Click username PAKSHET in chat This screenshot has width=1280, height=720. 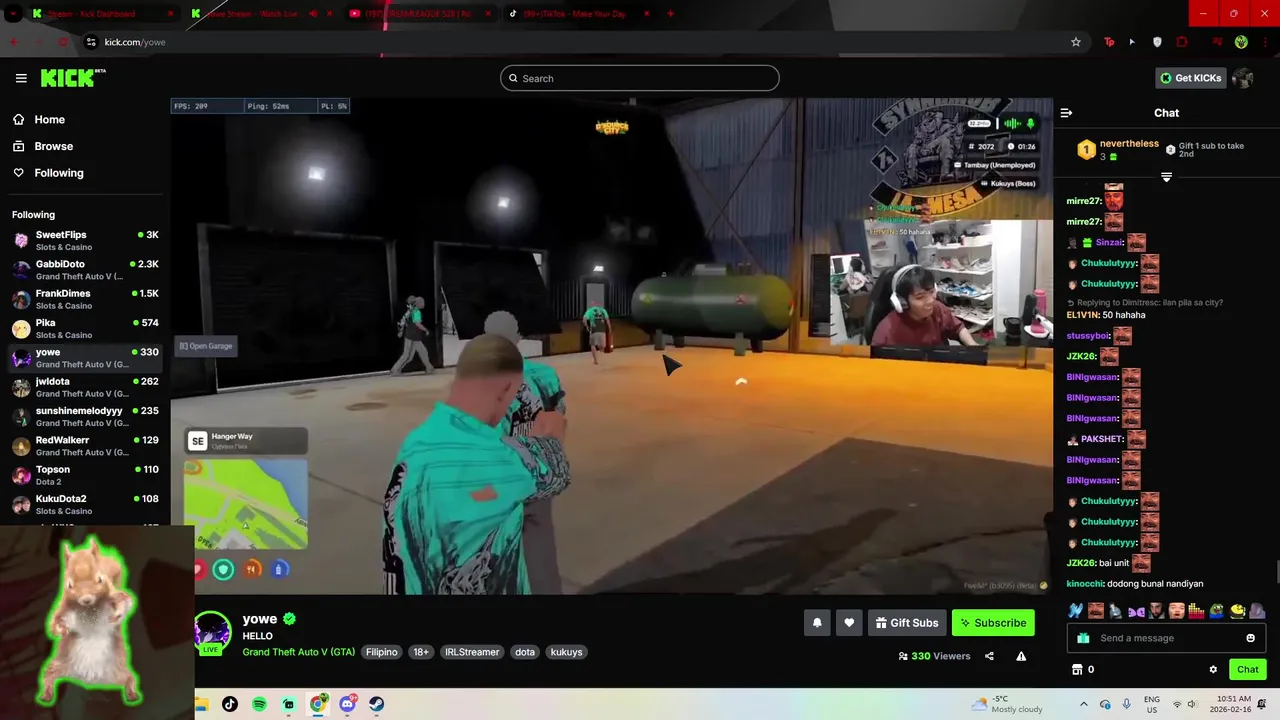pos(1102,439)
